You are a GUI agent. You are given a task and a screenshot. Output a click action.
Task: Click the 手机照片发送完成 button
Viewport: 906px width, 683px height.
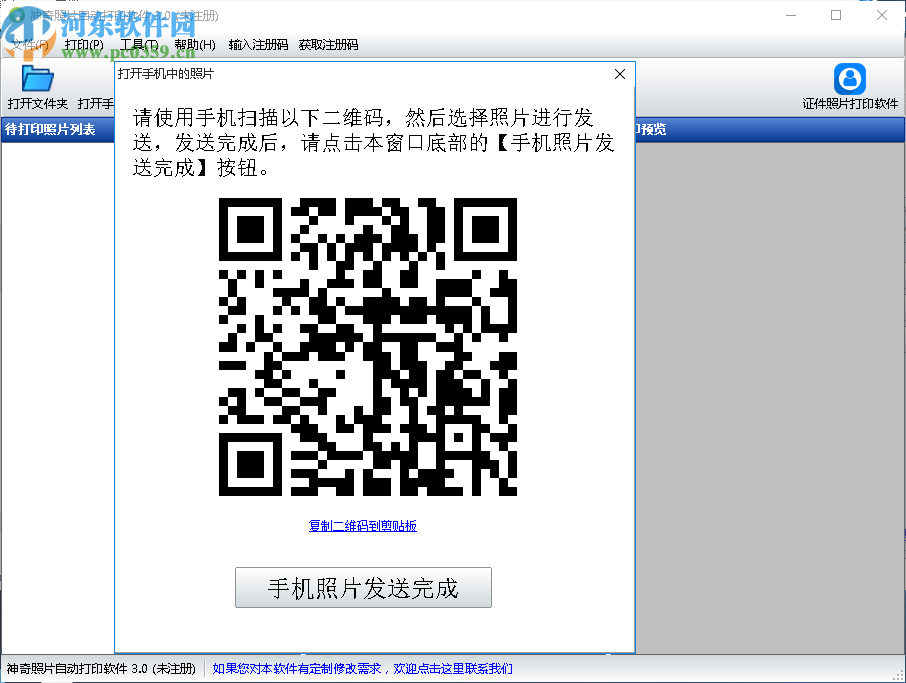[363, 588]
